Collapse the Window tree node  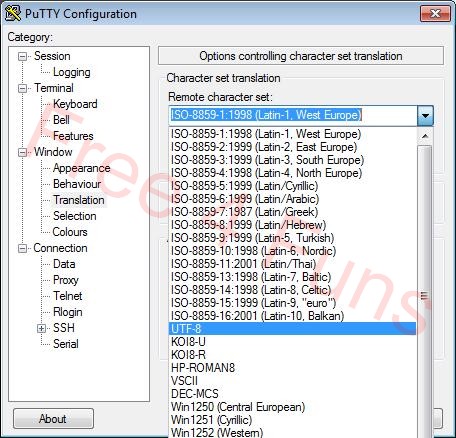click(22, 152)
